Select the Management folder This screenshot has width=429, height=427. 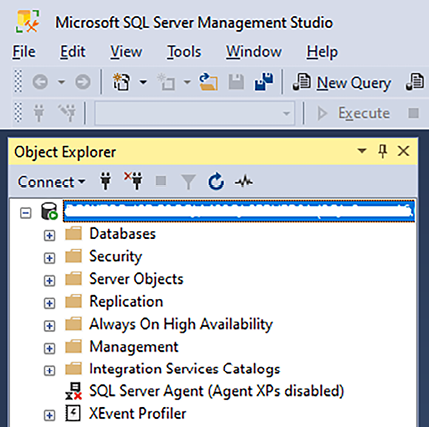(x=134, y=347)
